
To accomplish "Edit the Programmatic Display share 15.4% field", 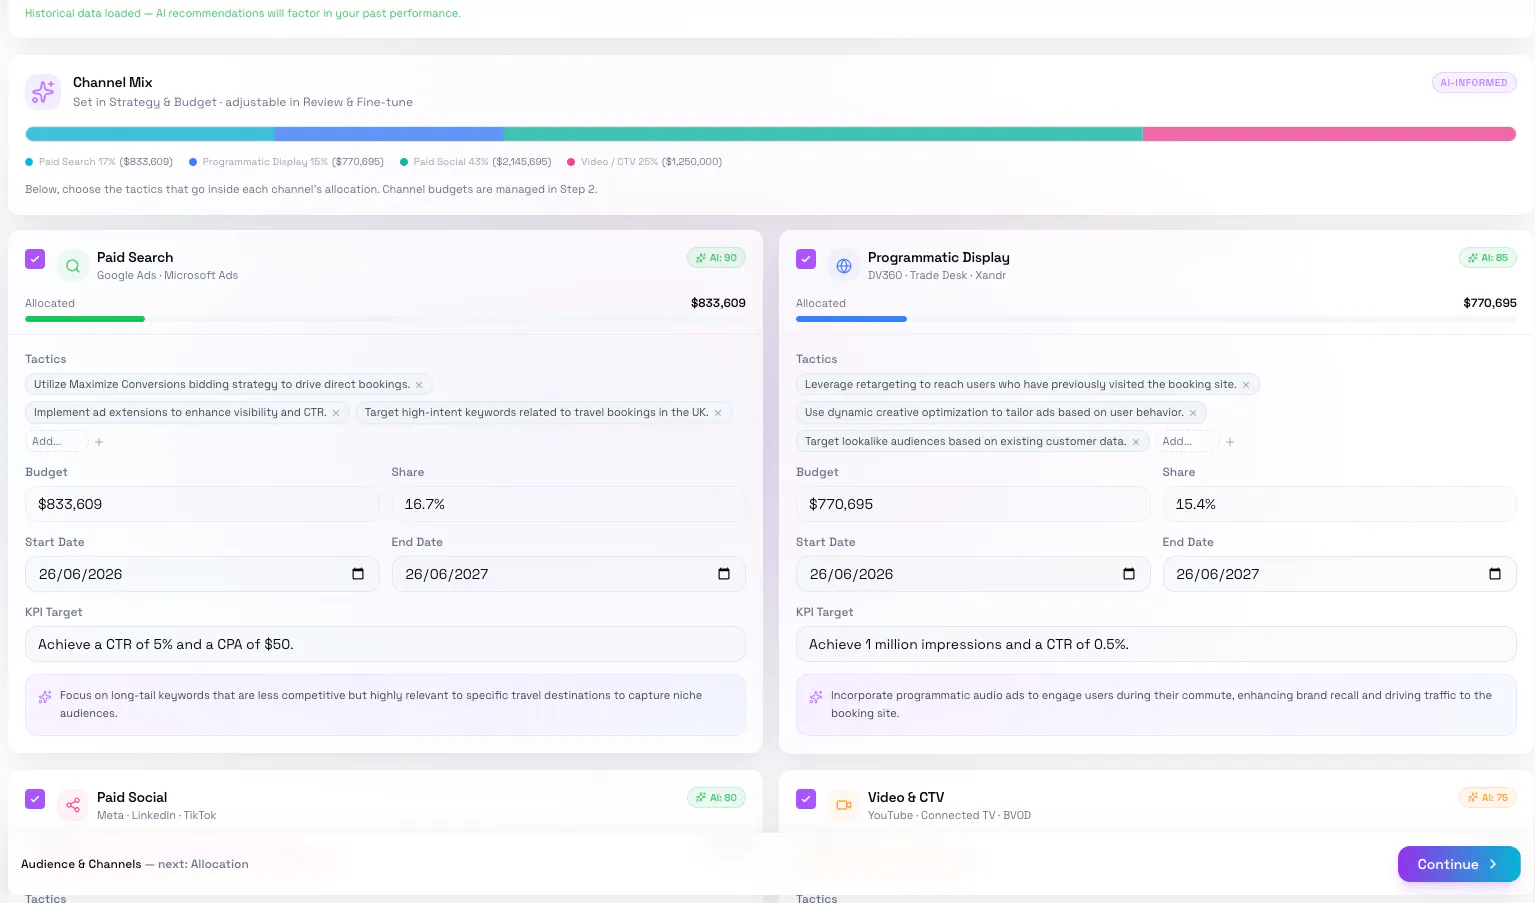I will point(1340,504).
